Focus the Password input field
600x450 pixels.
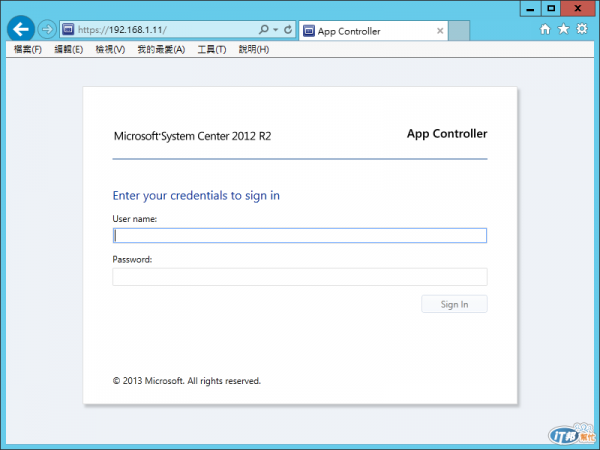click(300, 277)
